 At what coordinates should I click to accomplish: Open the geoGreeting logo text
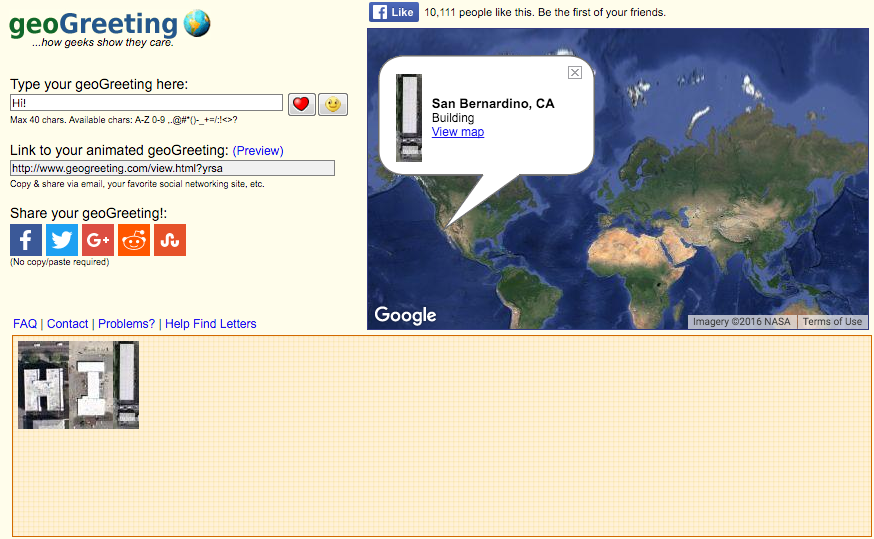[93, 25]
